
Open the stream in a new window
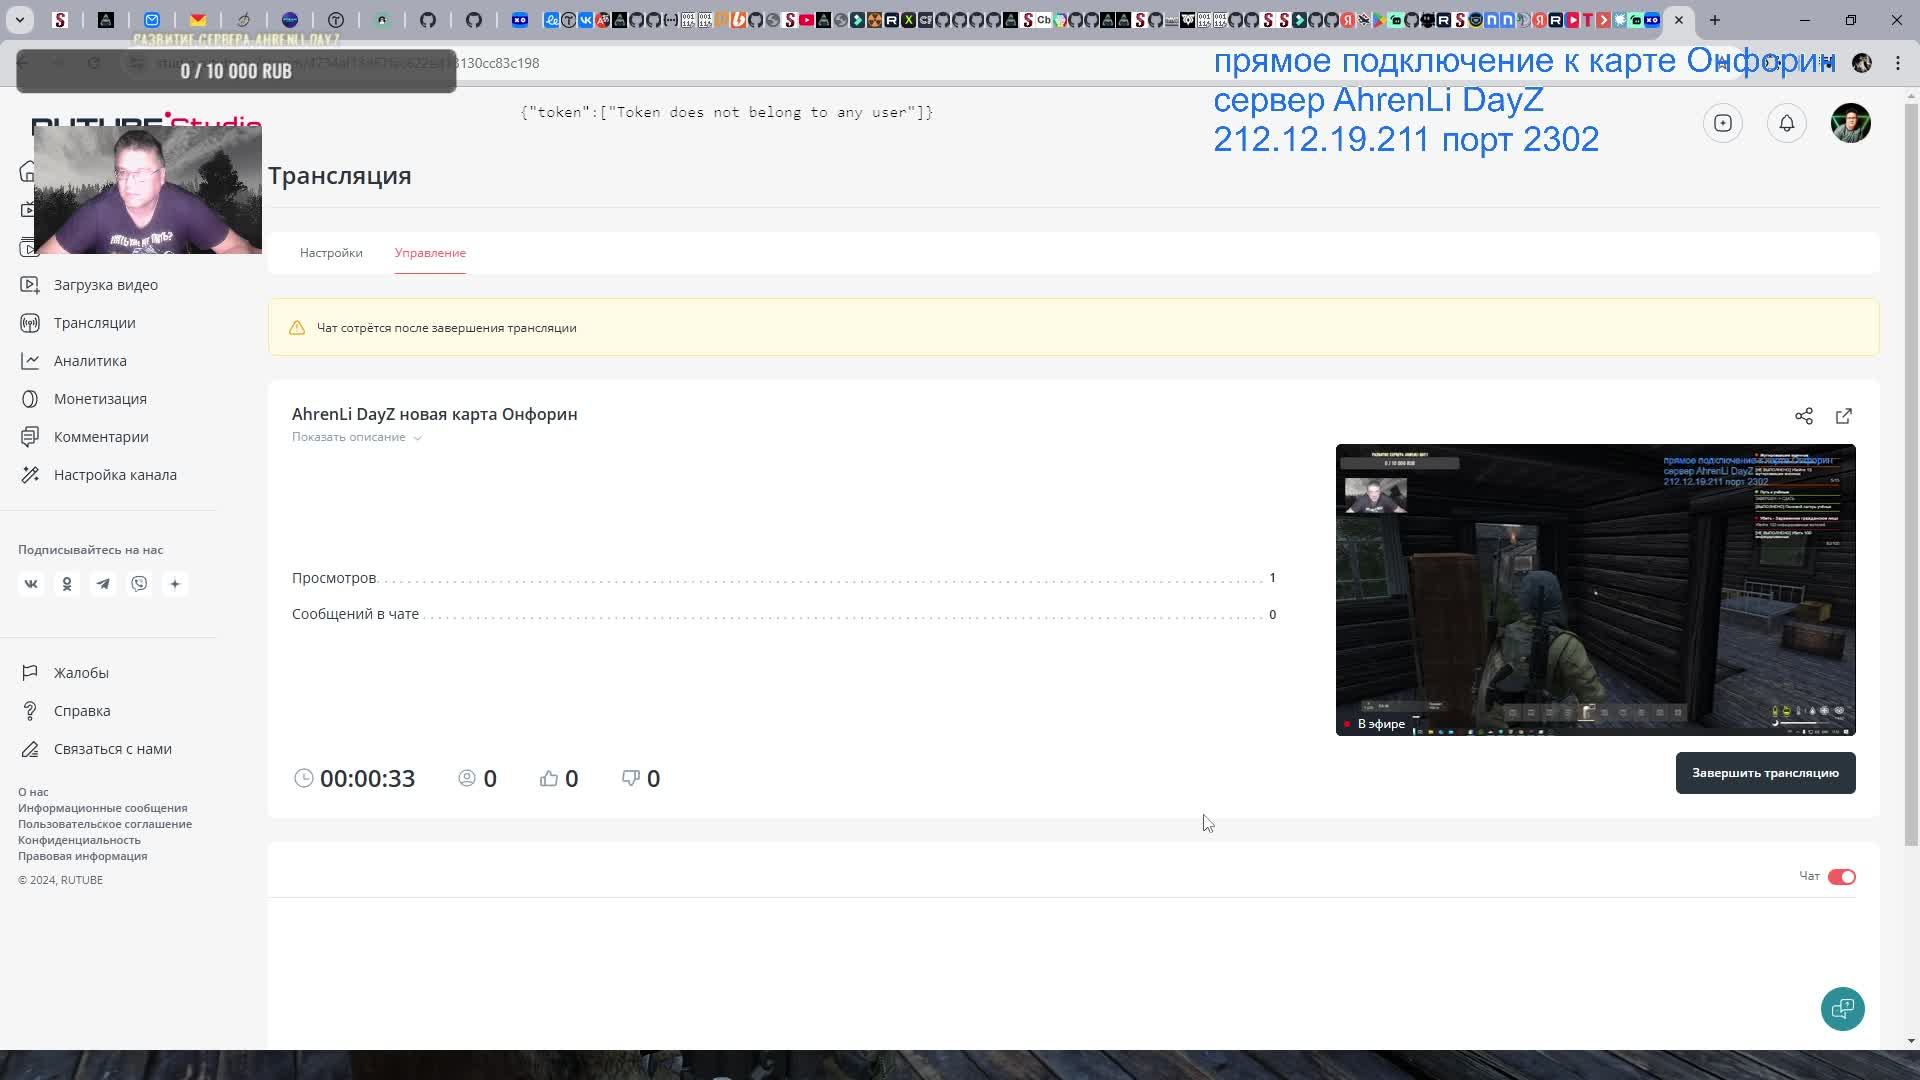tap(1843, 416)
